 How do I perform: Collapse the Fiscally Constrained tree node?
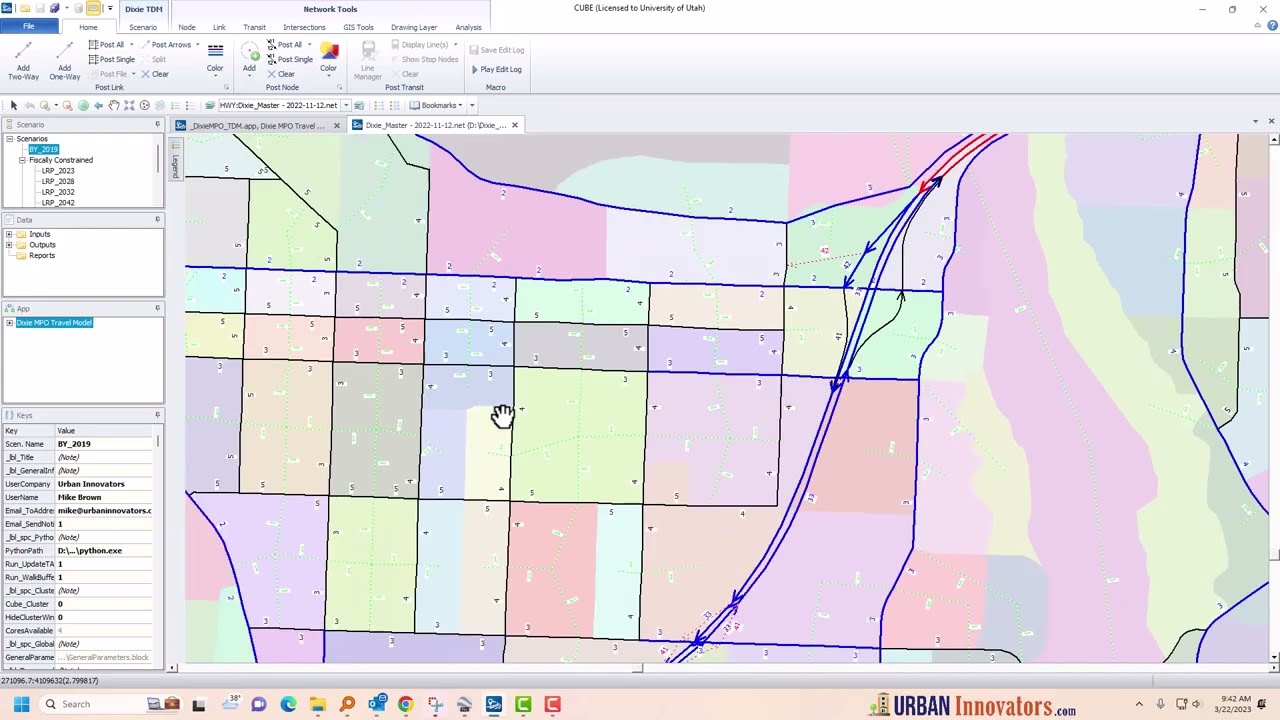click(22, 160)
